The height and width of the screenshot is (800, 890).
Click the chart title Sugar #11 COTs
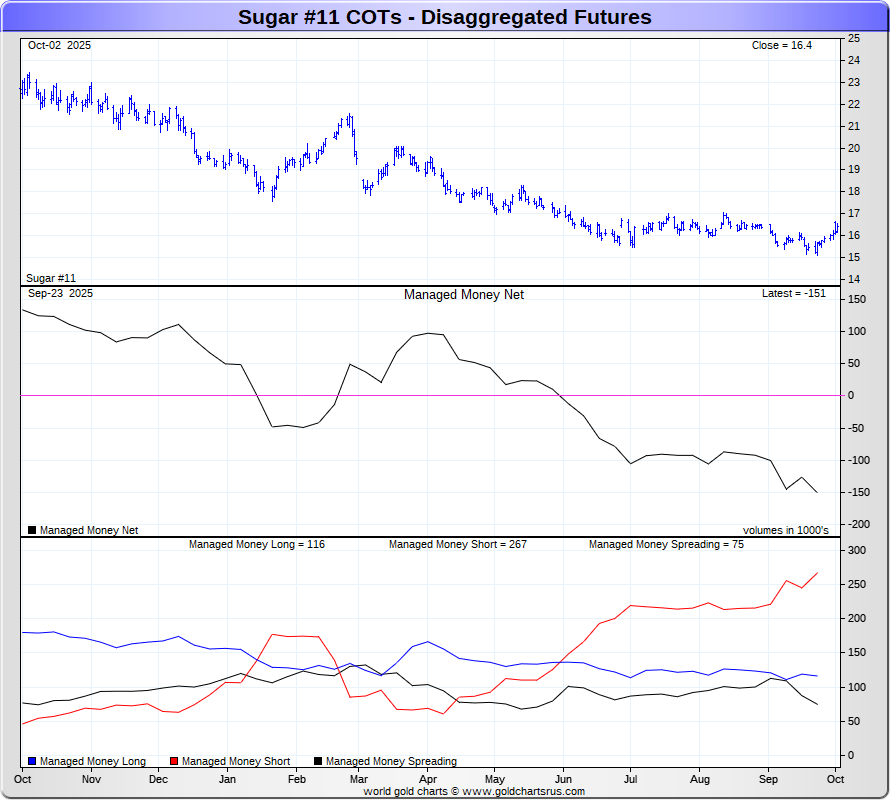[x=444, y=17]
